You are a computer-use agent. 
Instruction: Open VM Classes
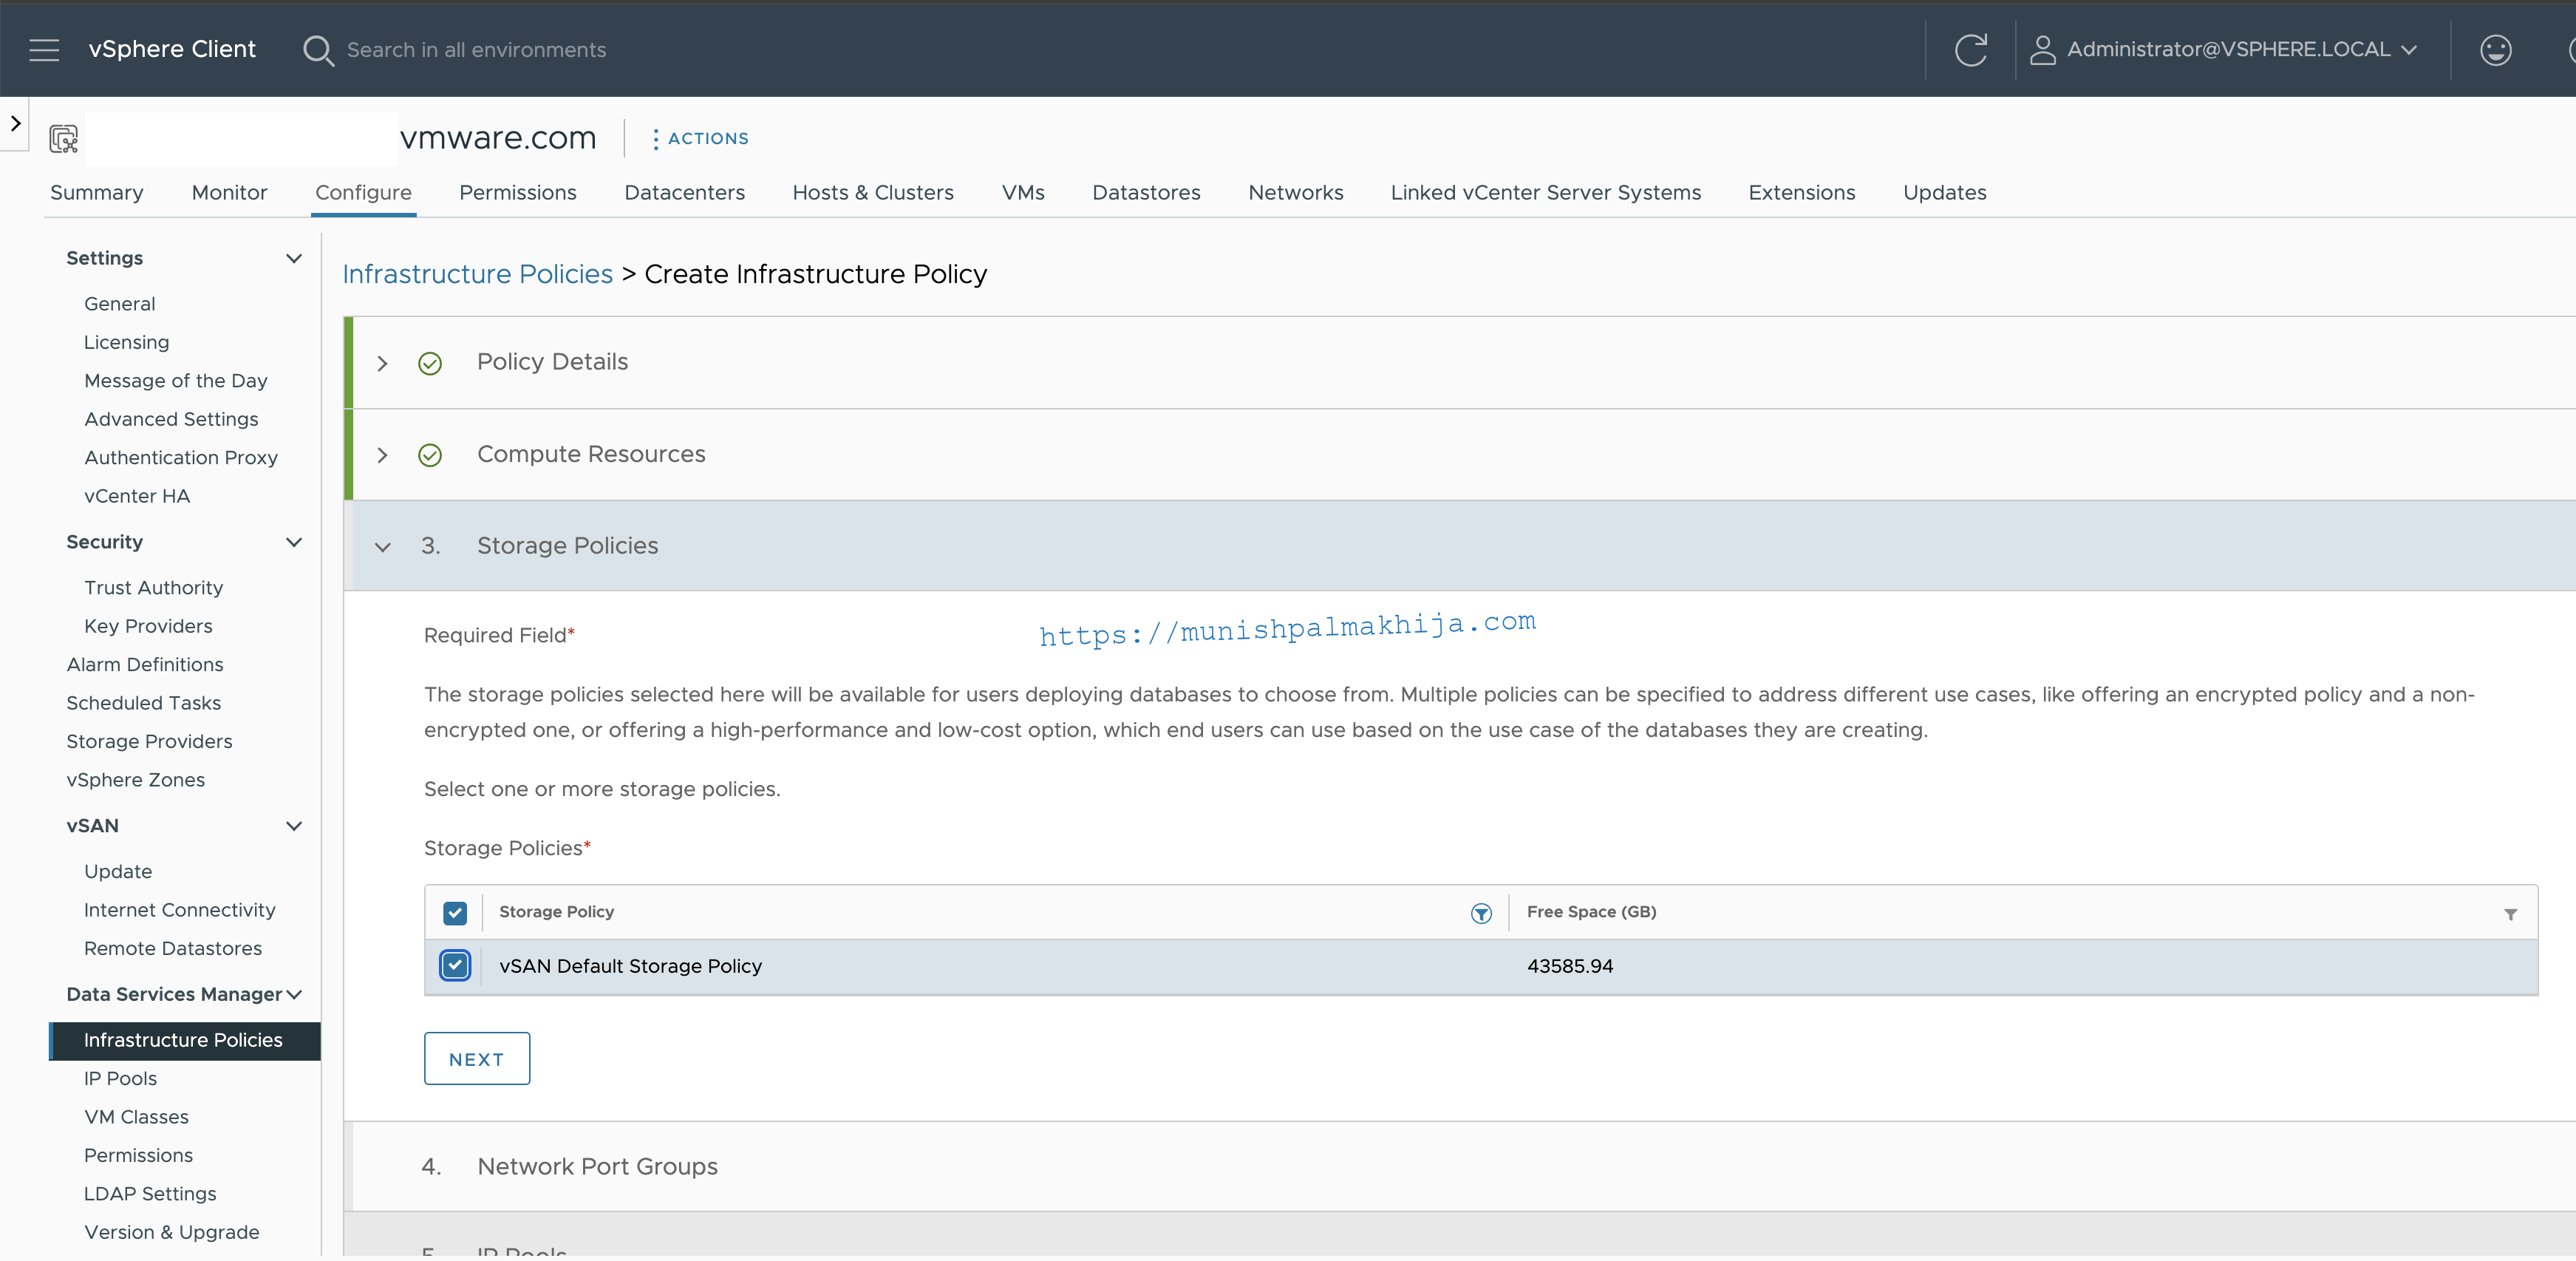coord(136,1117)
